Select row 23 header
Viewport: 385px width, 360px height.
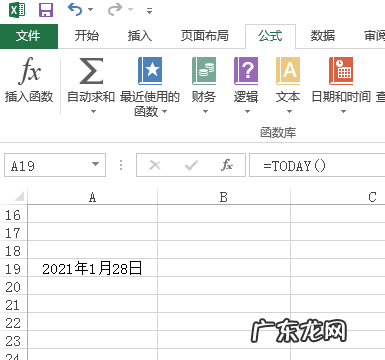tap(13, 341)
